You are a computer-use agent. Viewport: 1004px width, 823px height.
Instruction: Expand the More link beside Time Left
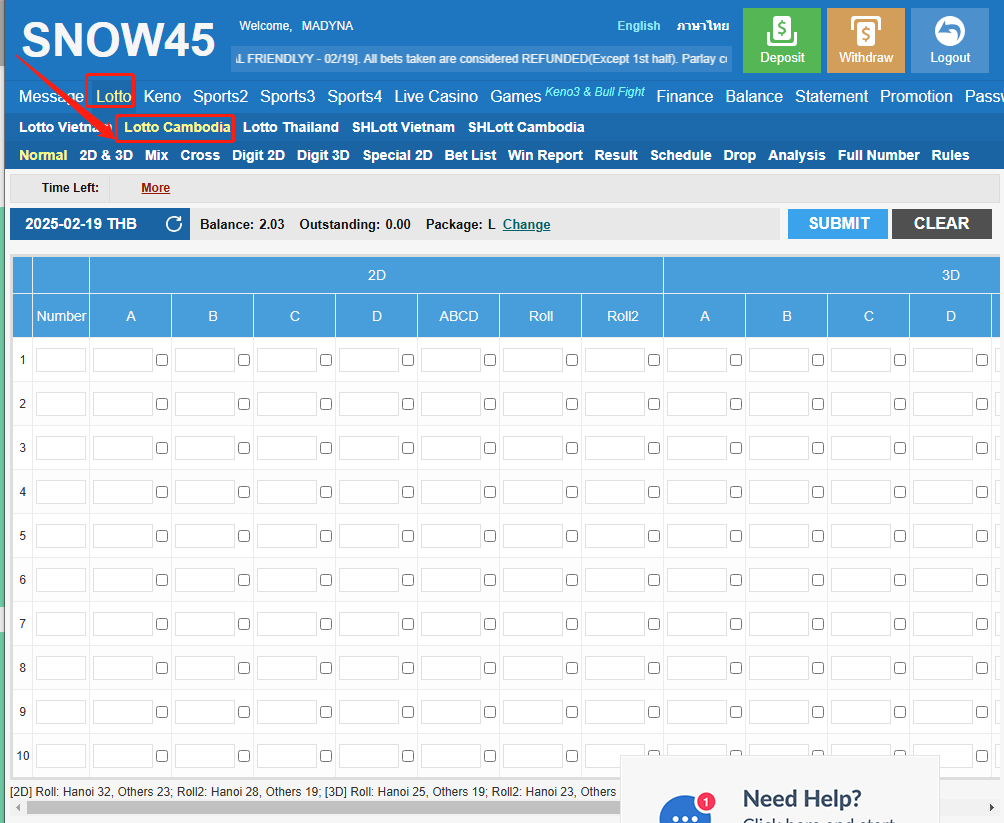pos(155,188)
